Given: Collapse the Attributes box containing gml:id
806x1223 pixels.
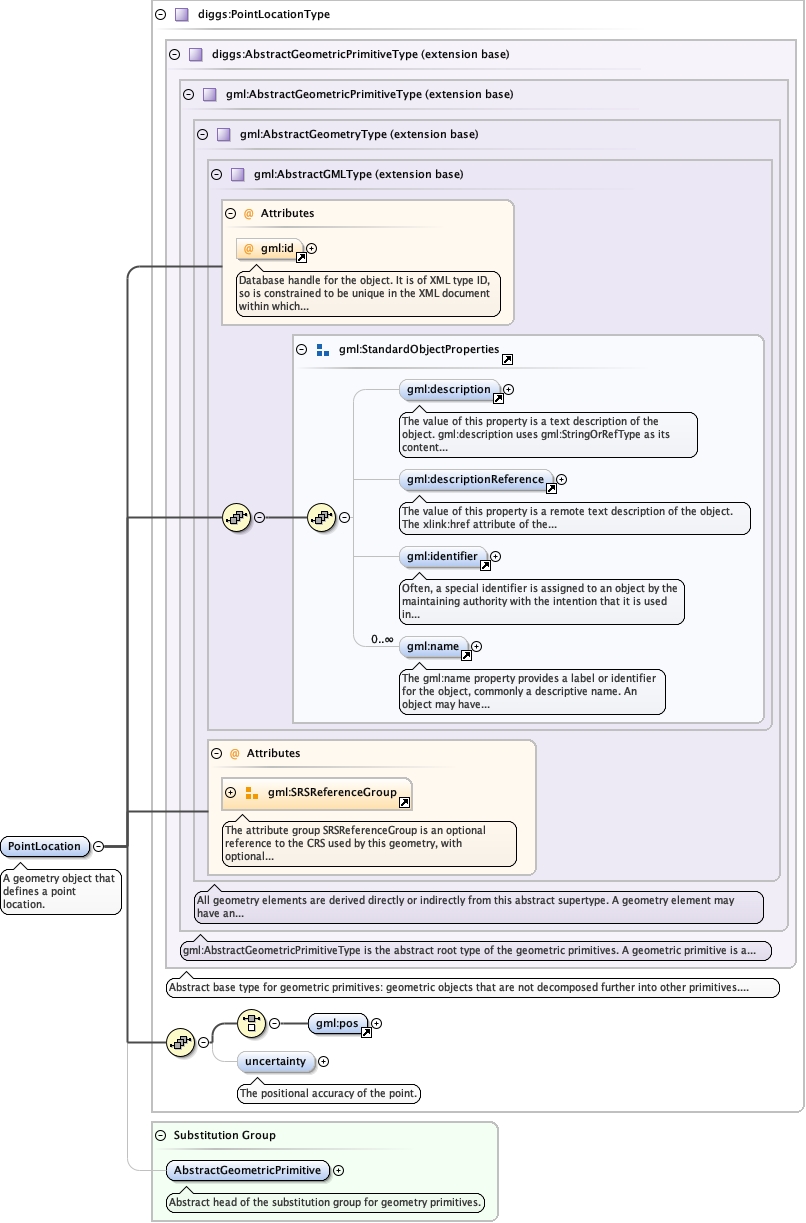Looking at the screenshot, I should (230, 213).
